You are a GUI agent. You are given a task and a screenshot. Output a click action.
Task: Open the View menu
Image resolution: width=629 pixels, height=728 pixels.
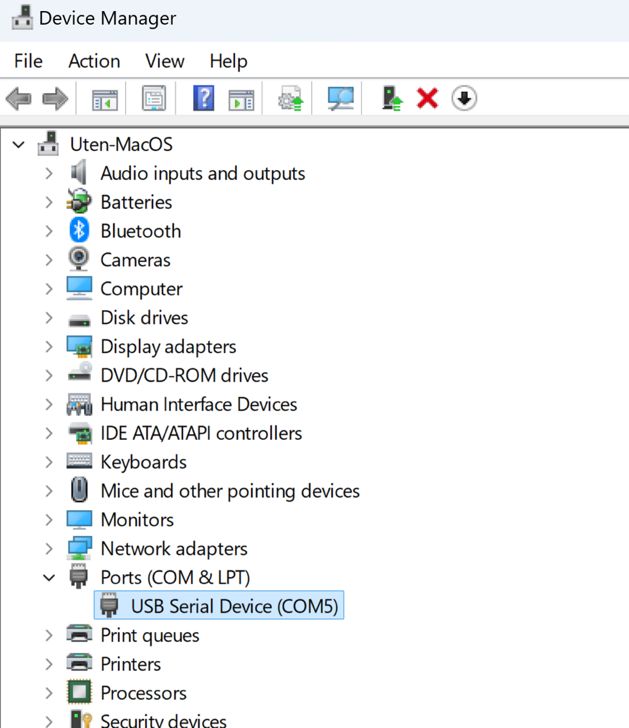click(x=164, y=61)
